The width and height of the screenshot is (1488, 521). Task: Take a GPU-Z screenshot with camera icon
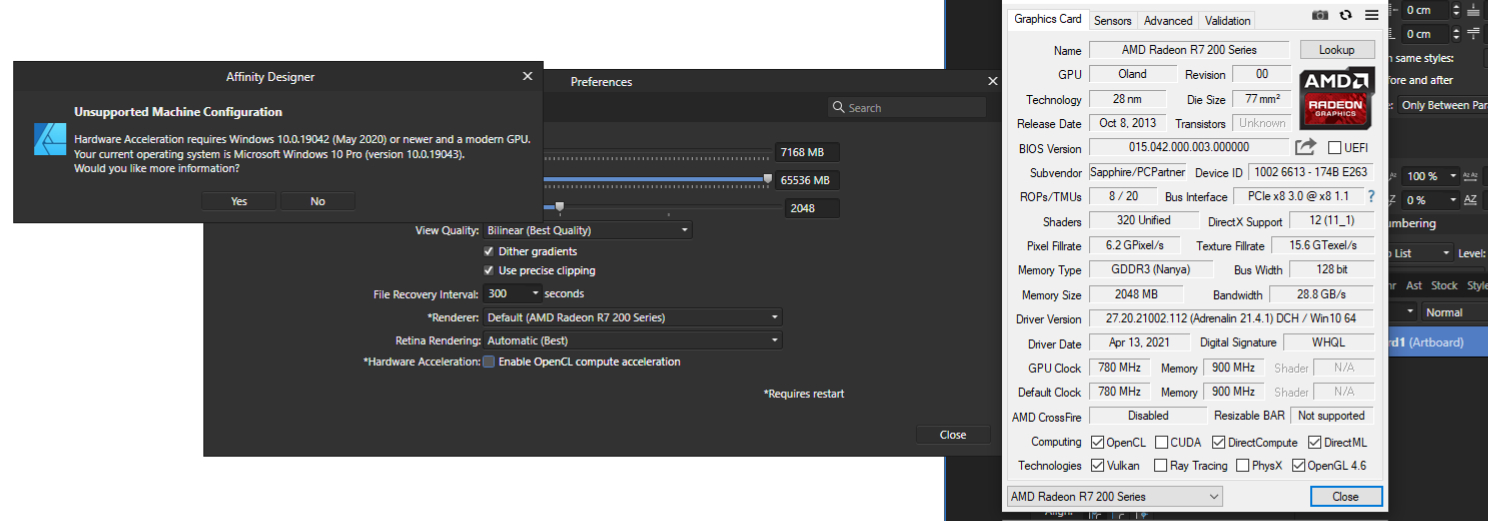click(x=1320, y=15)
